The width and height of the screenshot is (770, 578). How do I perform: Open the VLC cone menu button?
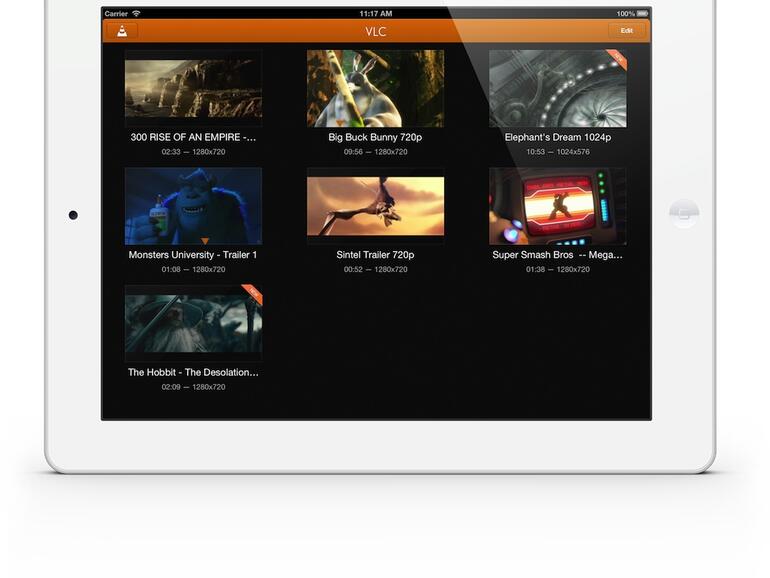point(122,31)
